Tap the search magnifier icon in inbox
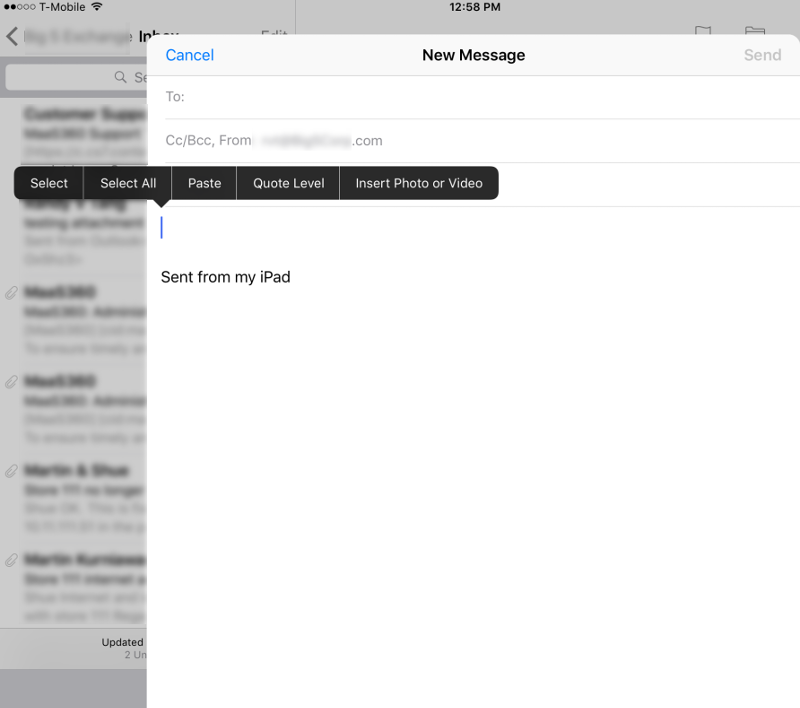This screenshot has height=708, width=800. [x=120, y=78]
